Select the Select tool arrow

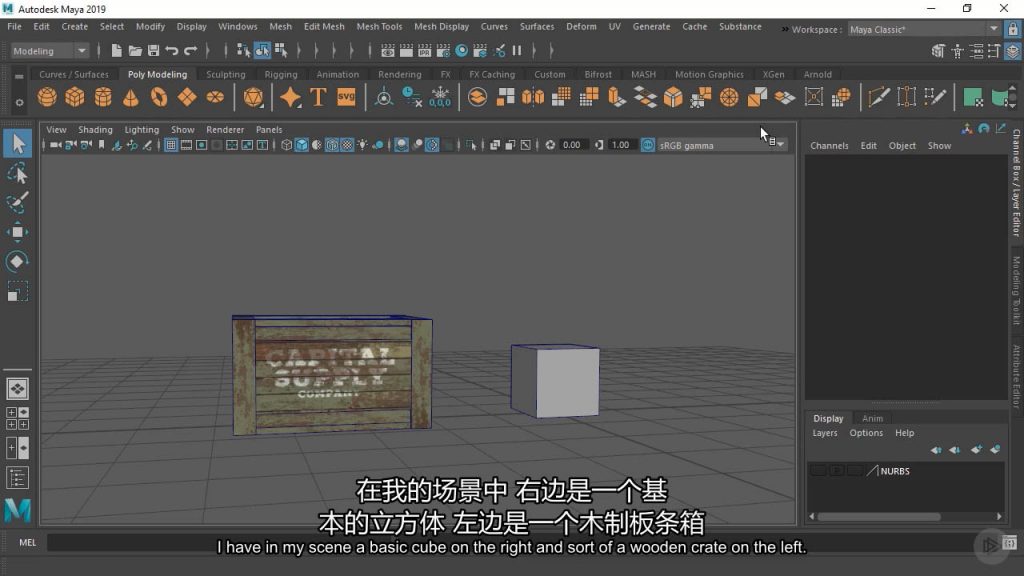[18, 143]
